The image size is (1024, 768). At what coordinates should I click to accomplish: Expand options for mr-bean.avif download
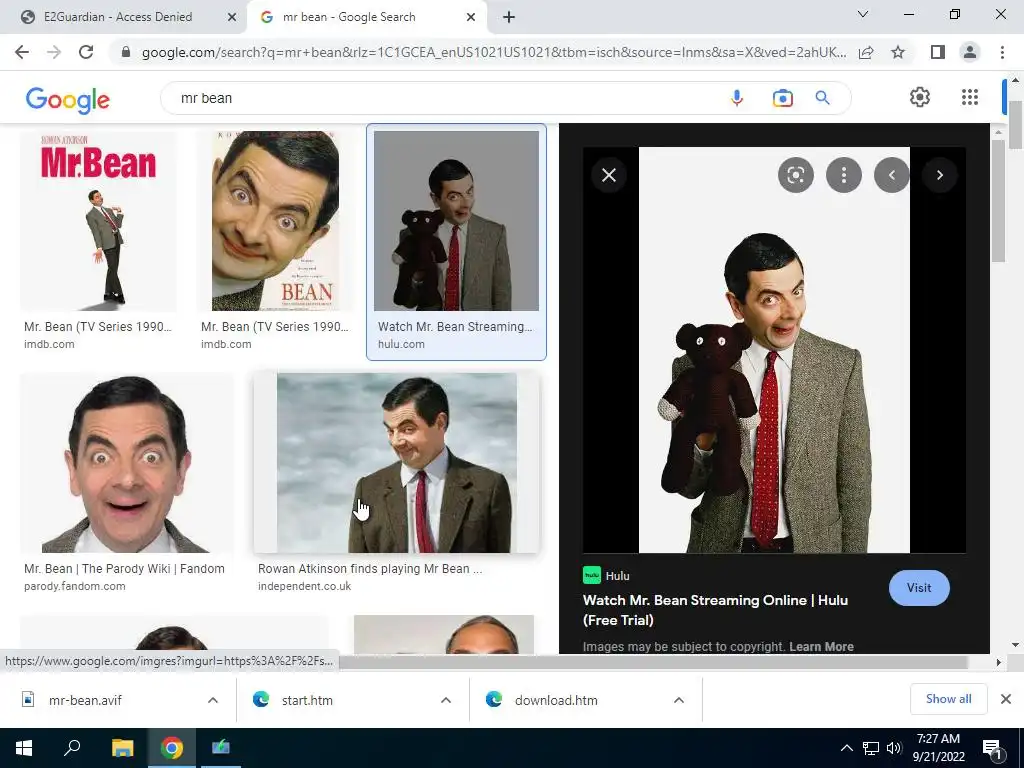[213, 700]
